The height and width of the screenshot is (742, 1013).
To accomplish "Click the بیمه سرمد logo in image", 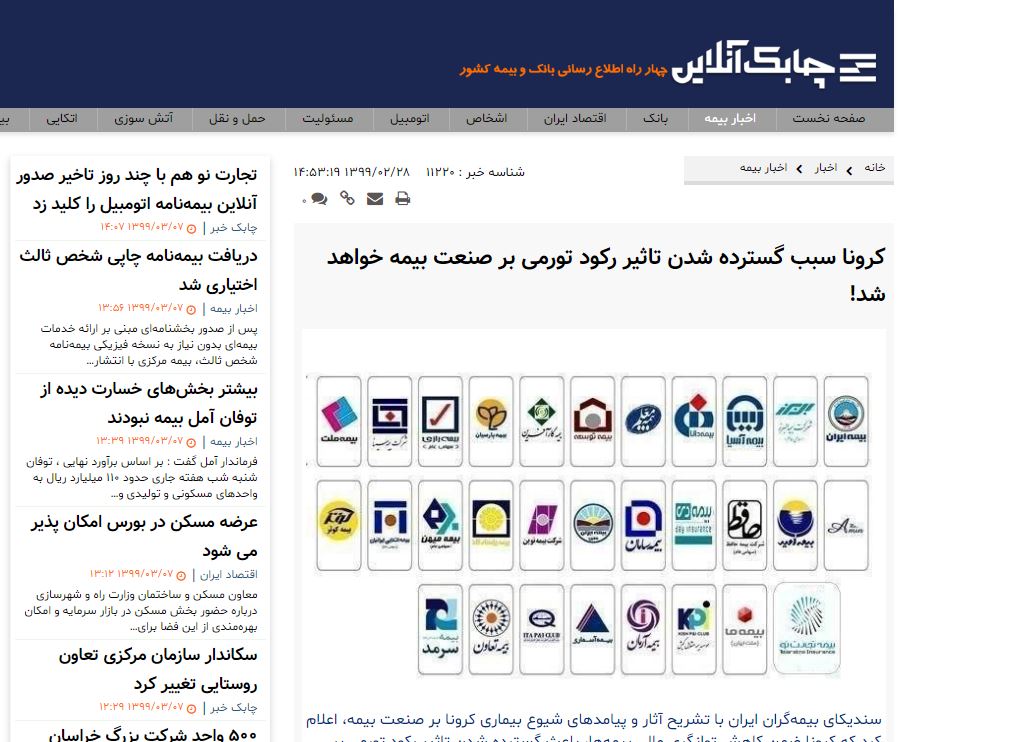I will coord(440,629).
